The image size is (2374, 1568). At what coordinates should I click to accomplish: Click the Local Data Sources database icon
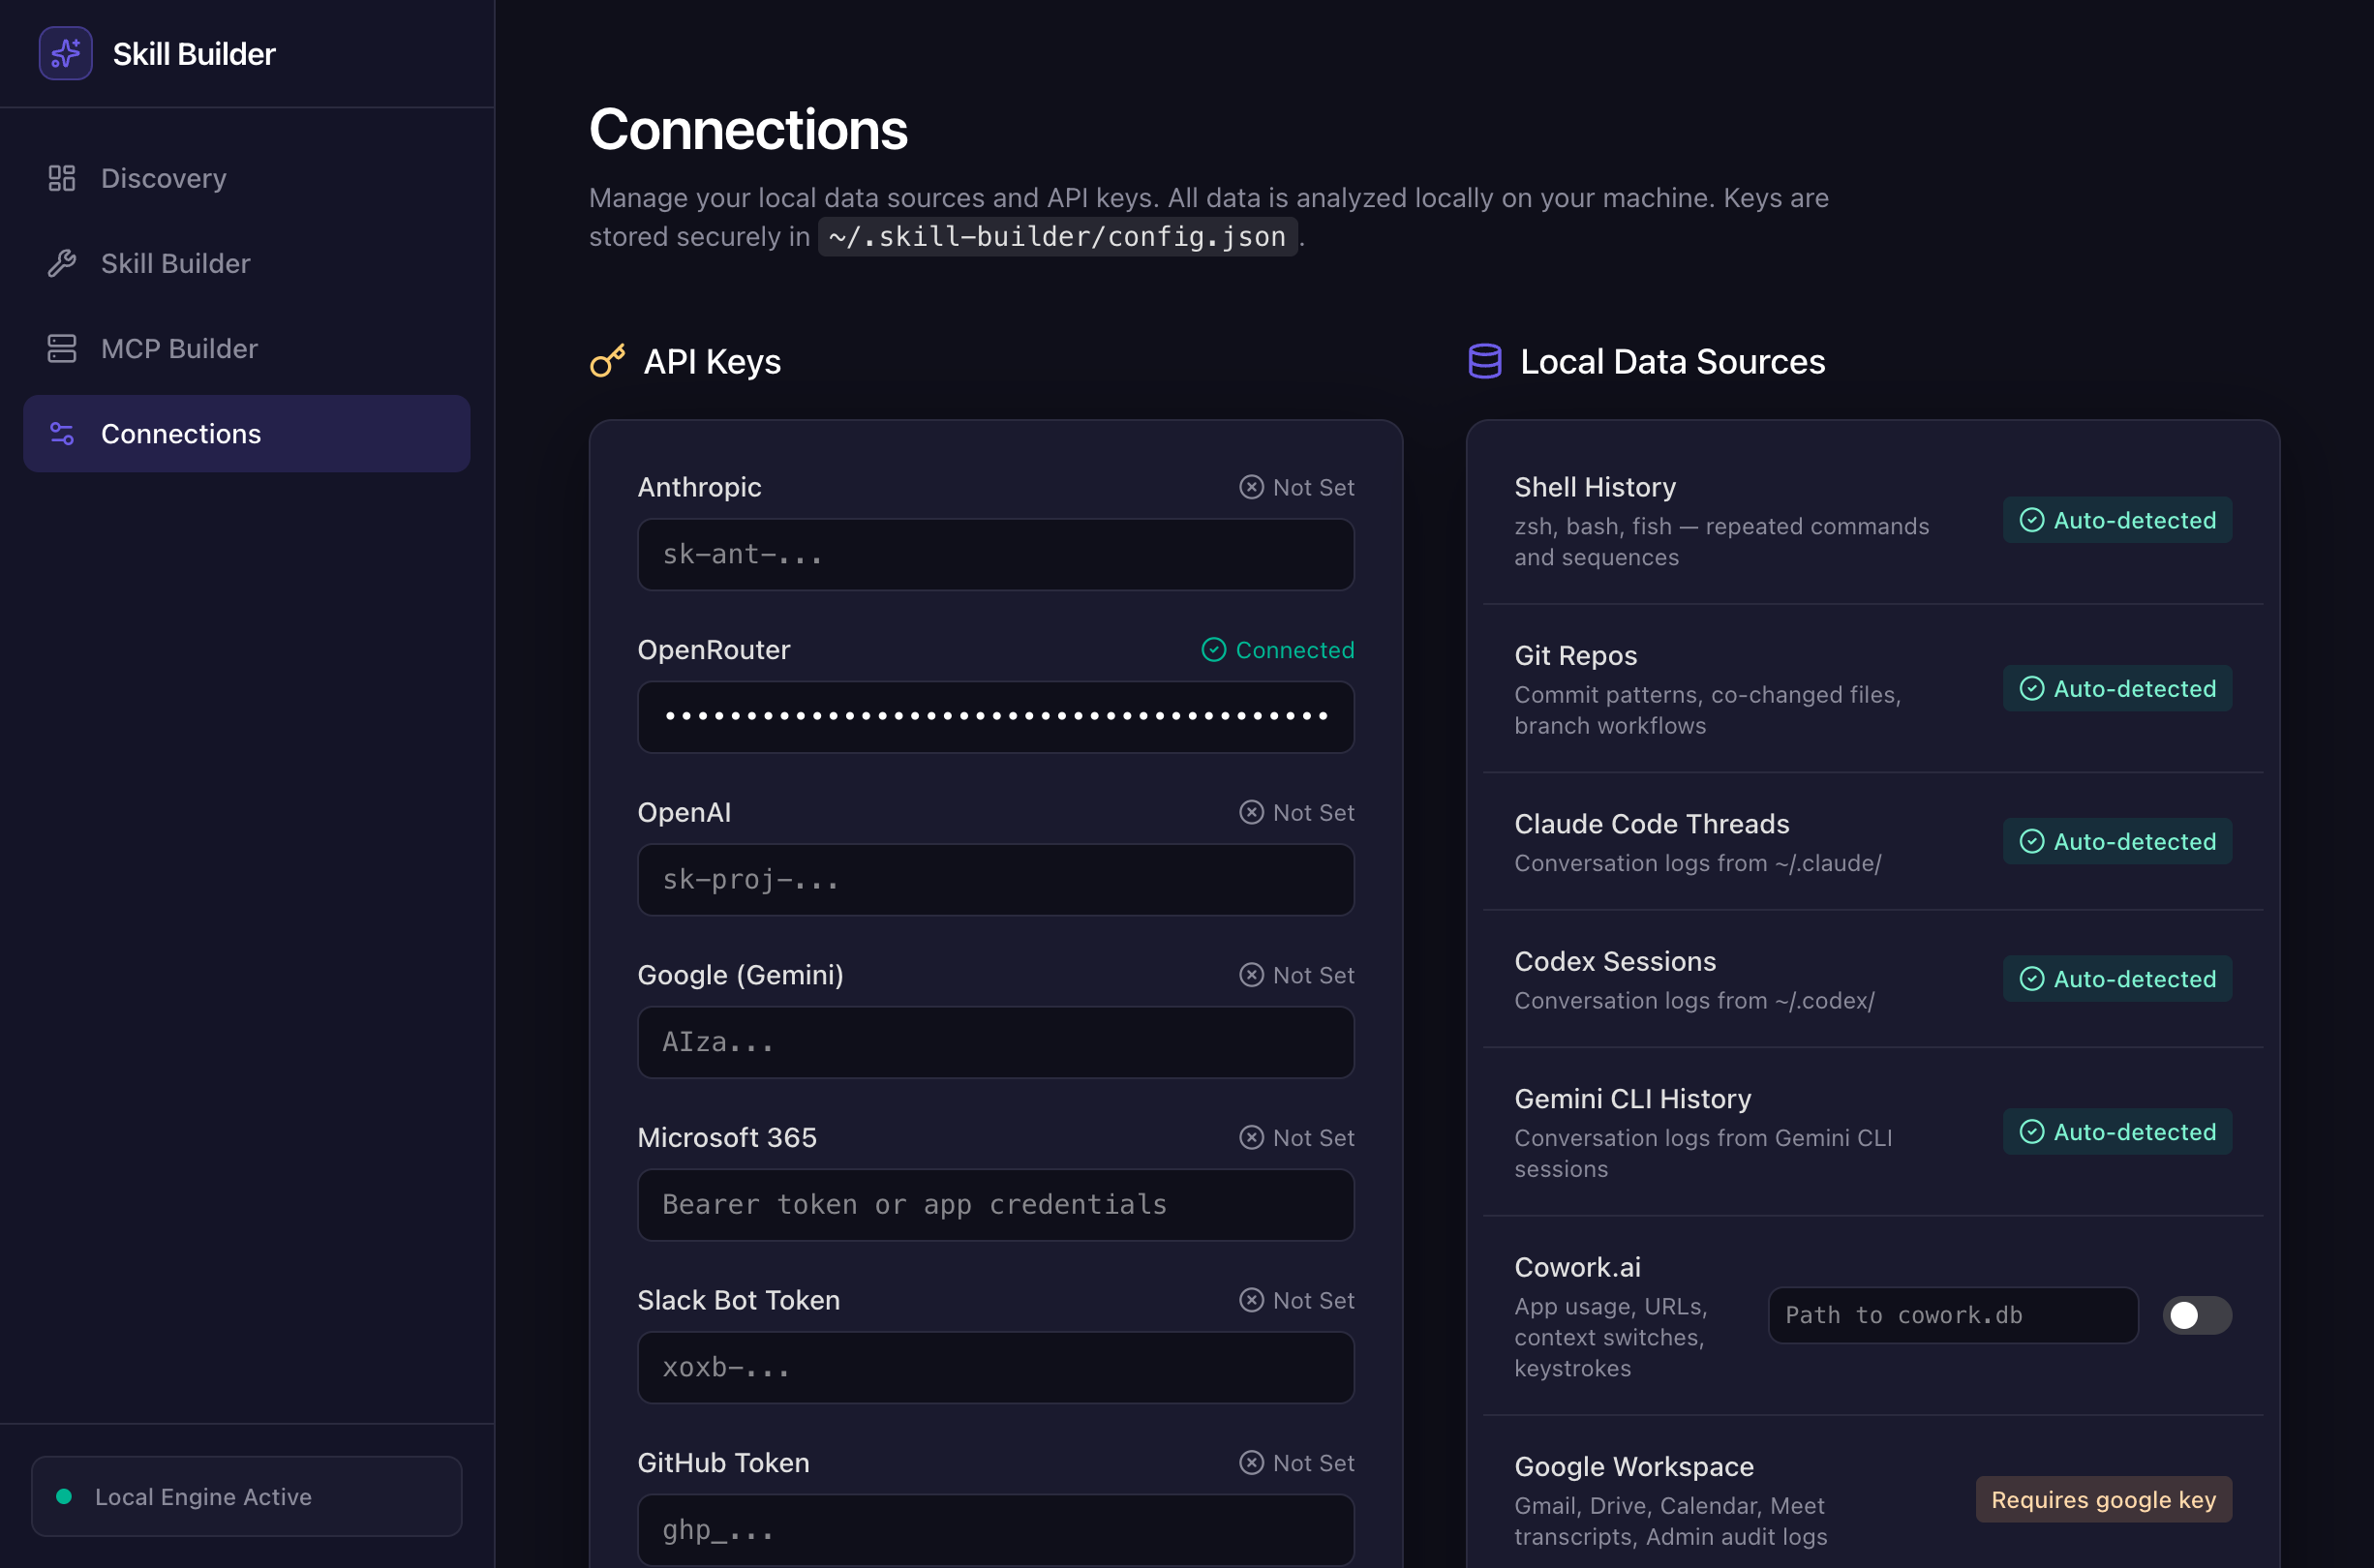click(1484, 361)
